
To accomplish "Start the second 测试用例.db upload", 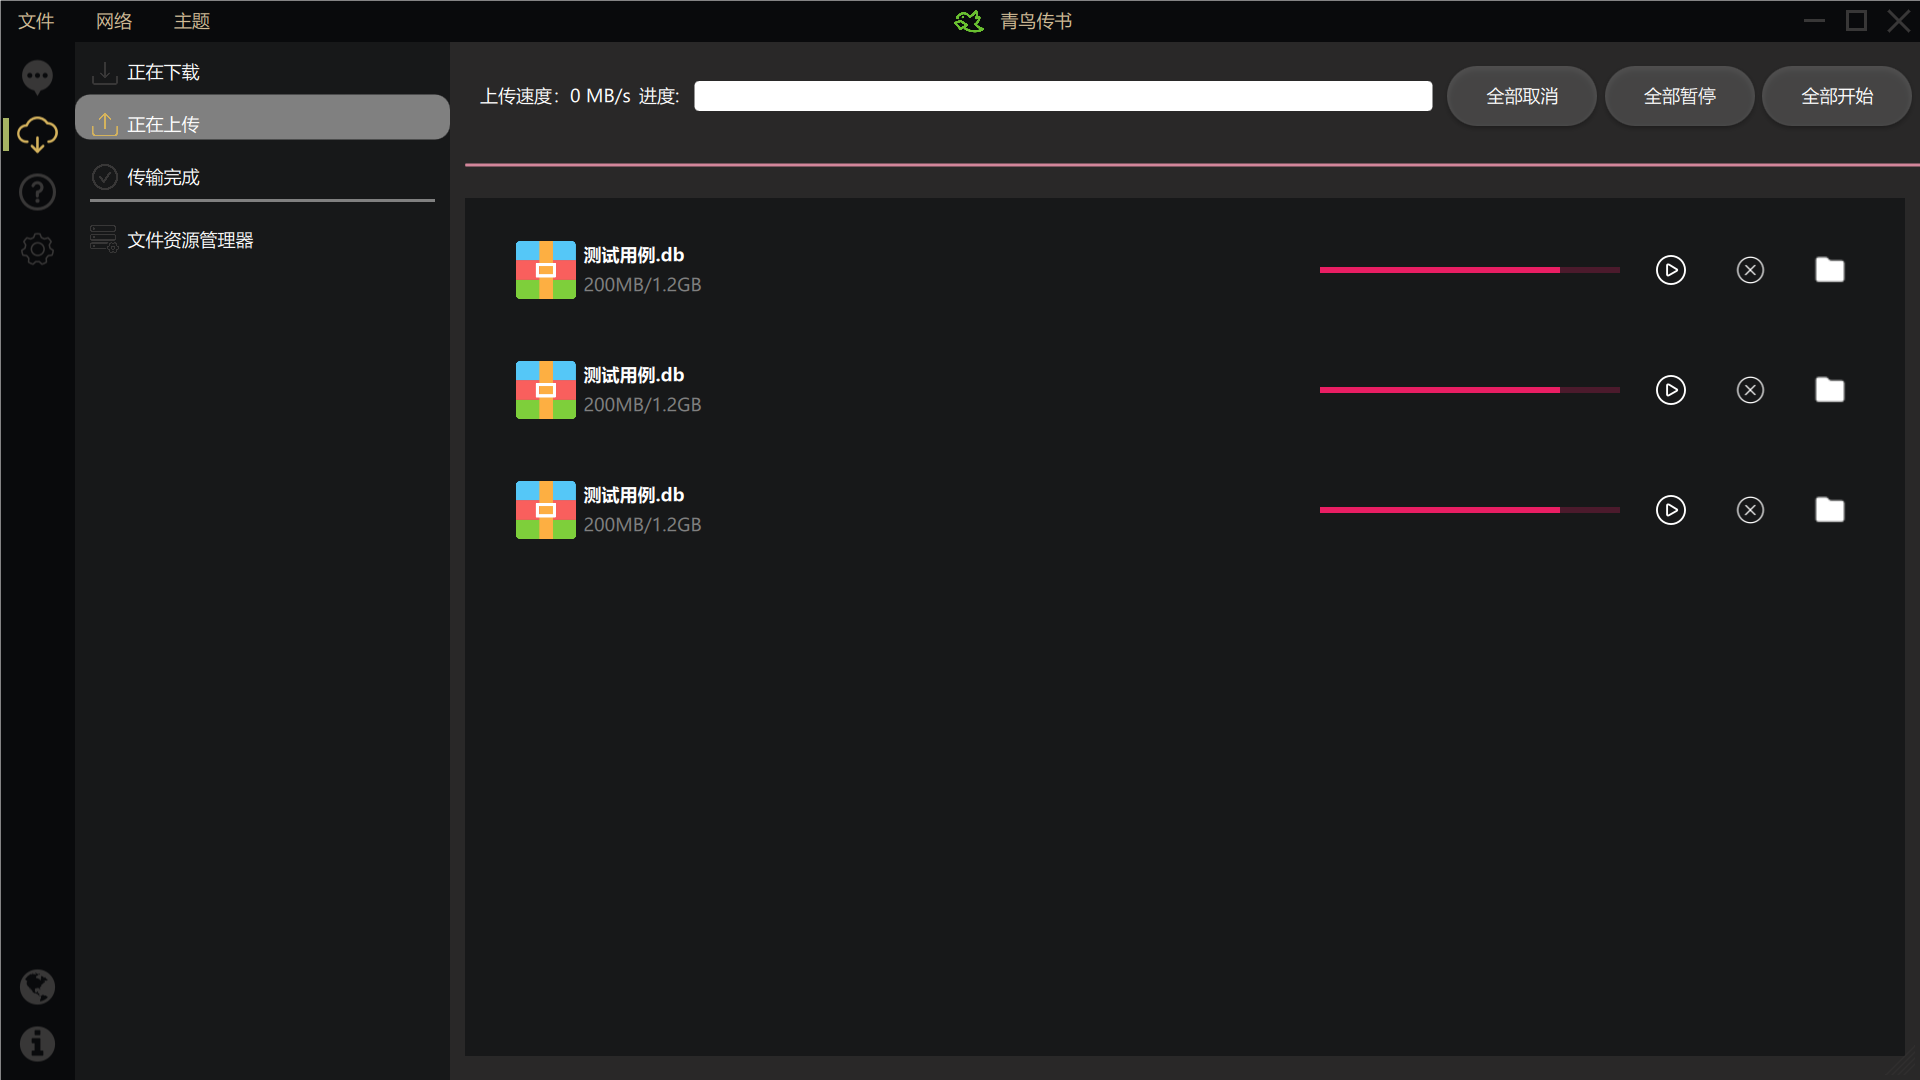I will (1670, 390).
